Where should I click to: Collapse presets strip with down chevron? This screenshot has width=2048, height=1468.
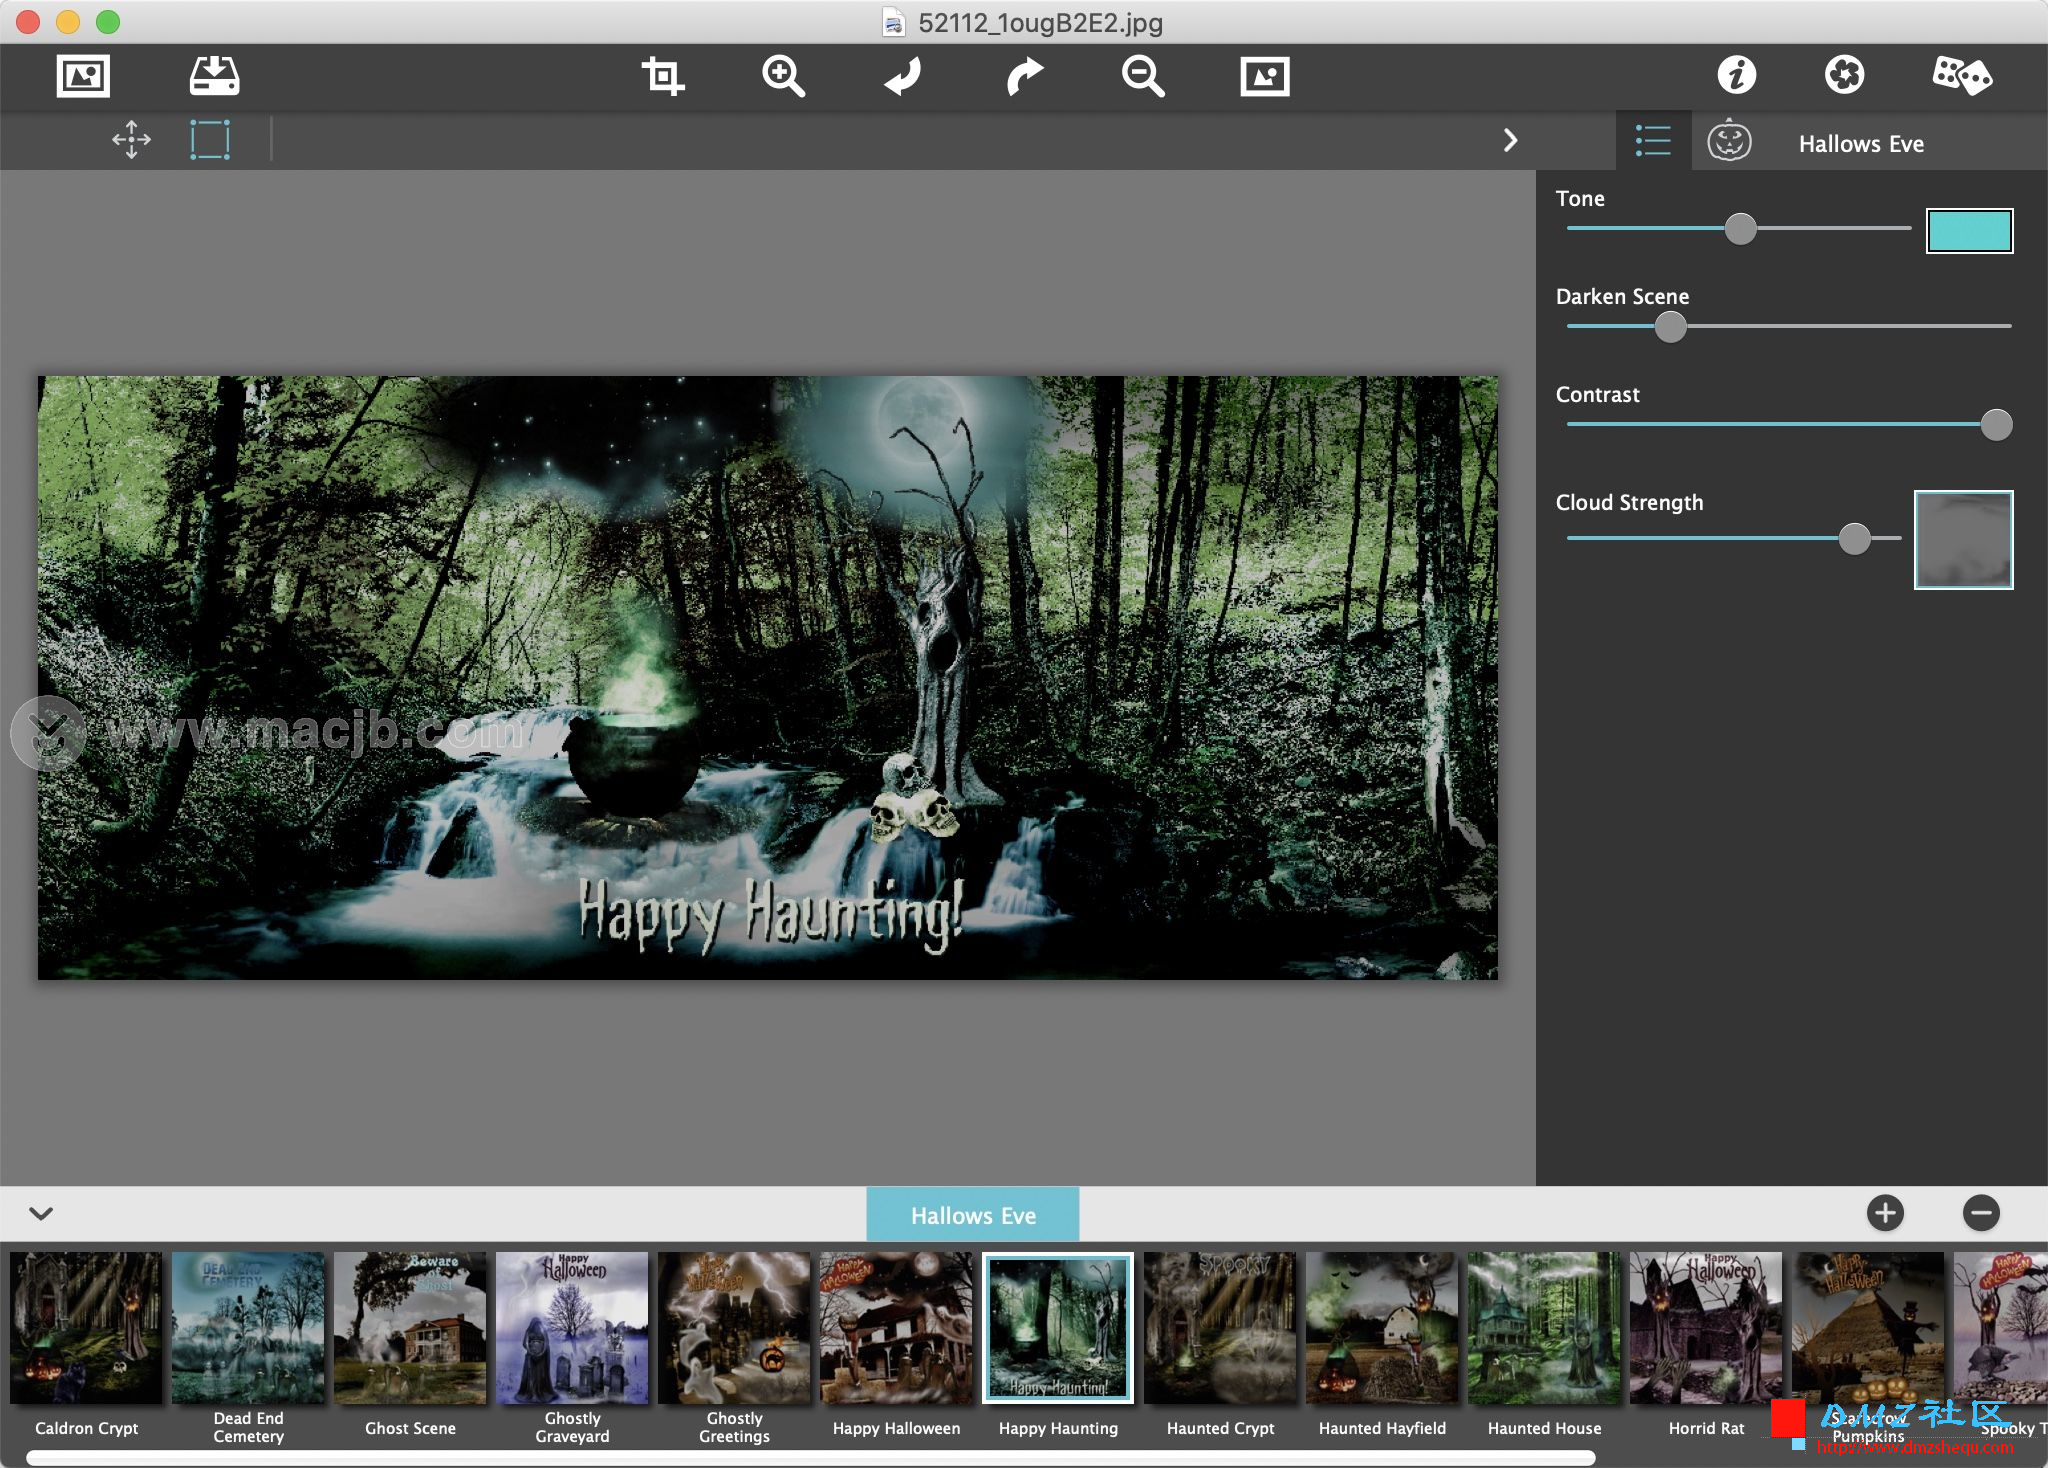coord(41,1213)
